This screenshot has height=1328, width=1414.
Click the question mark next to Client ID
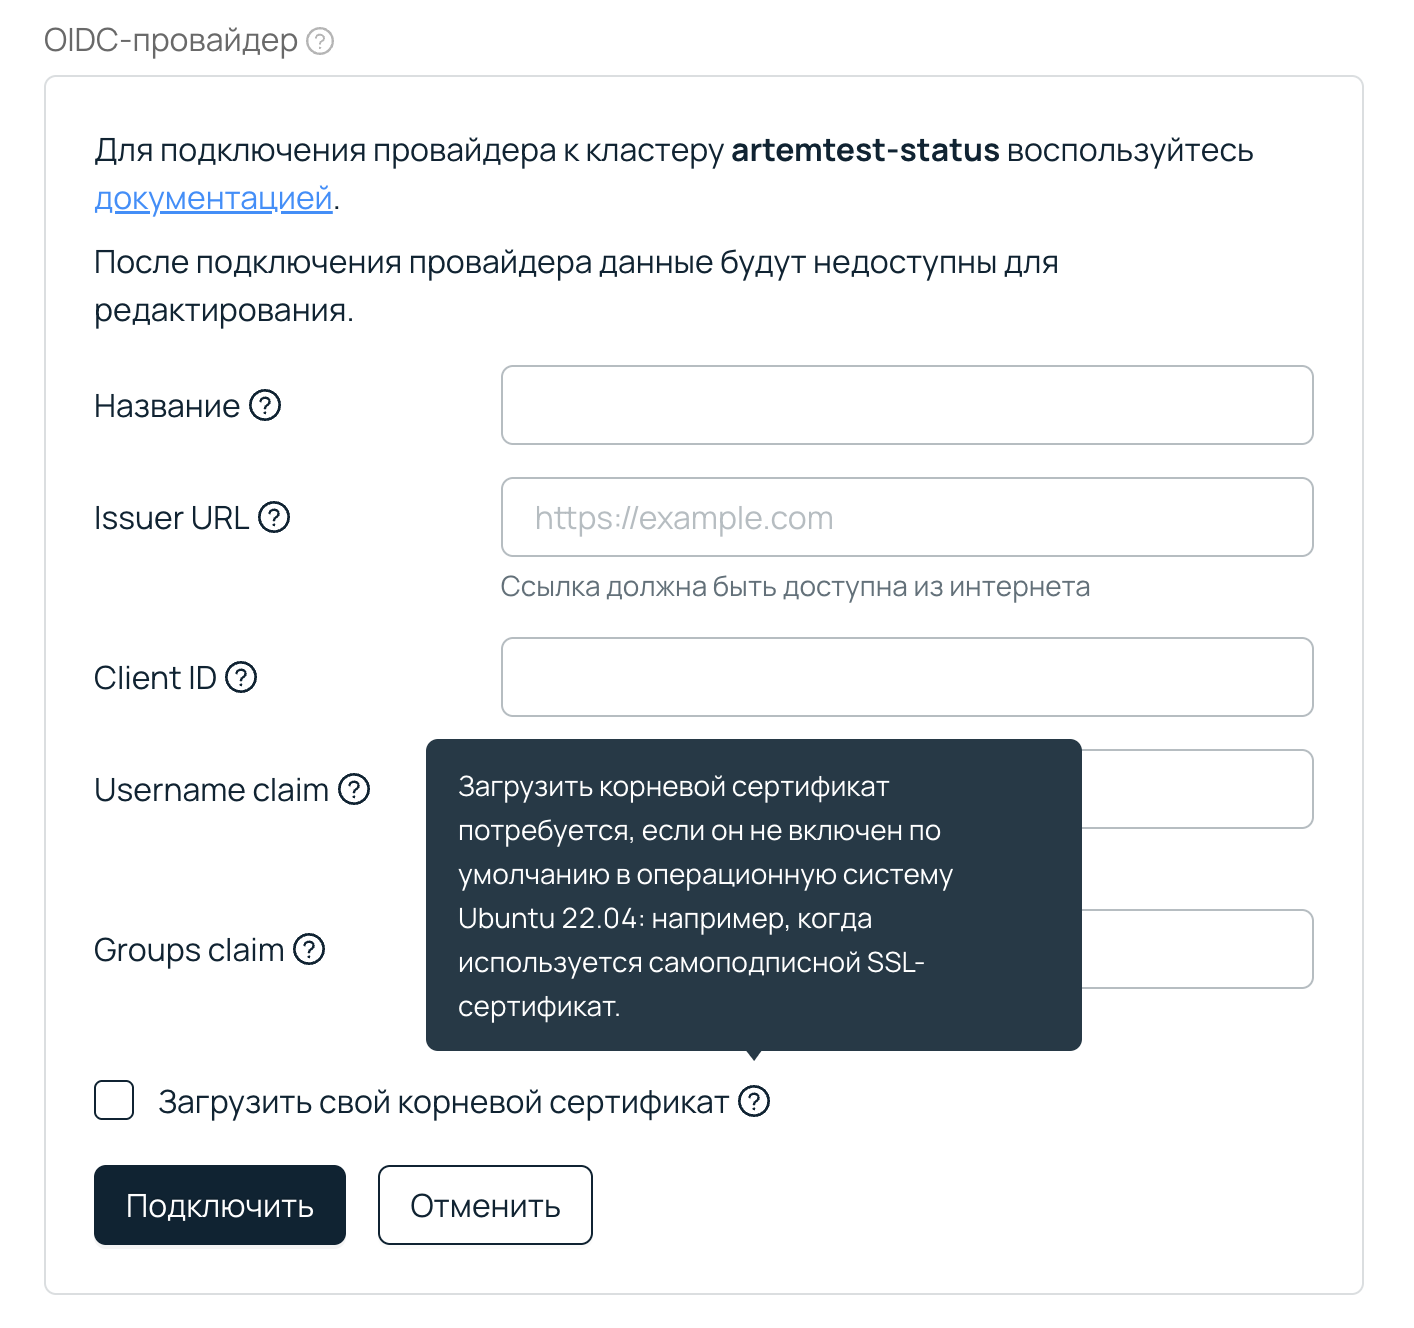point(241,678)
